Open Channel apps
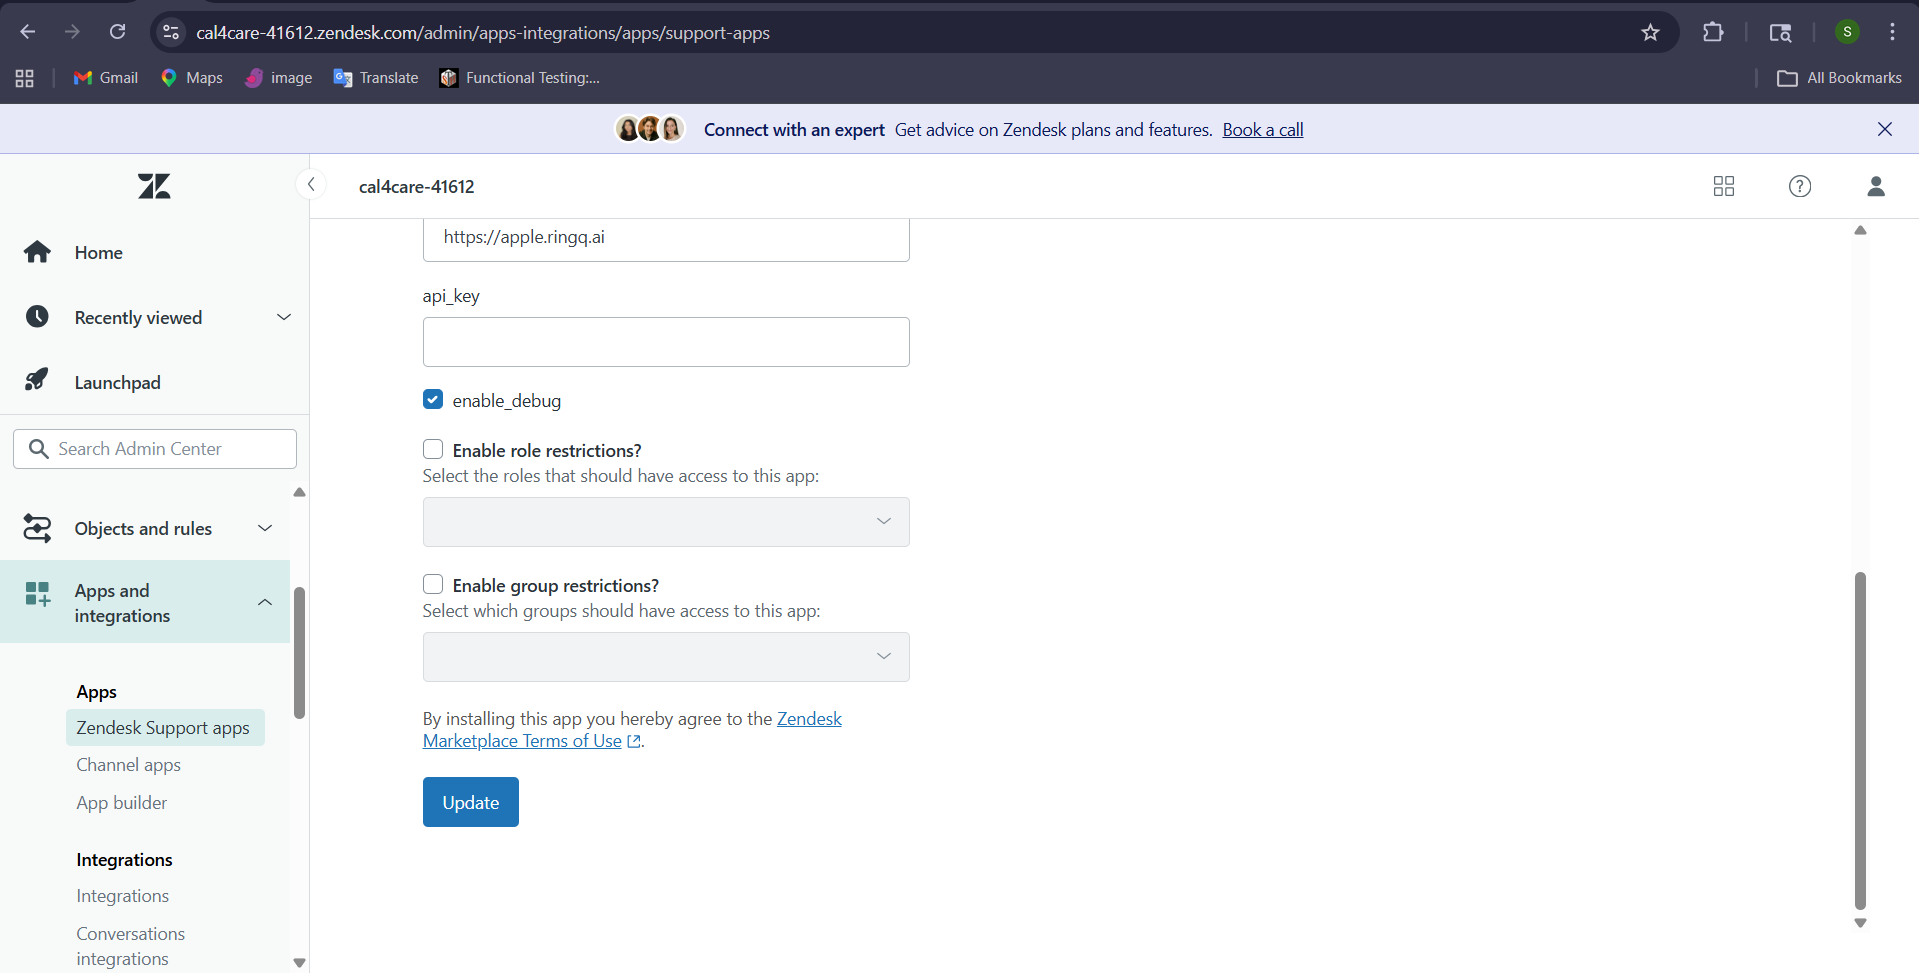This screenshot has height=973, width=1919. [128, 765]
